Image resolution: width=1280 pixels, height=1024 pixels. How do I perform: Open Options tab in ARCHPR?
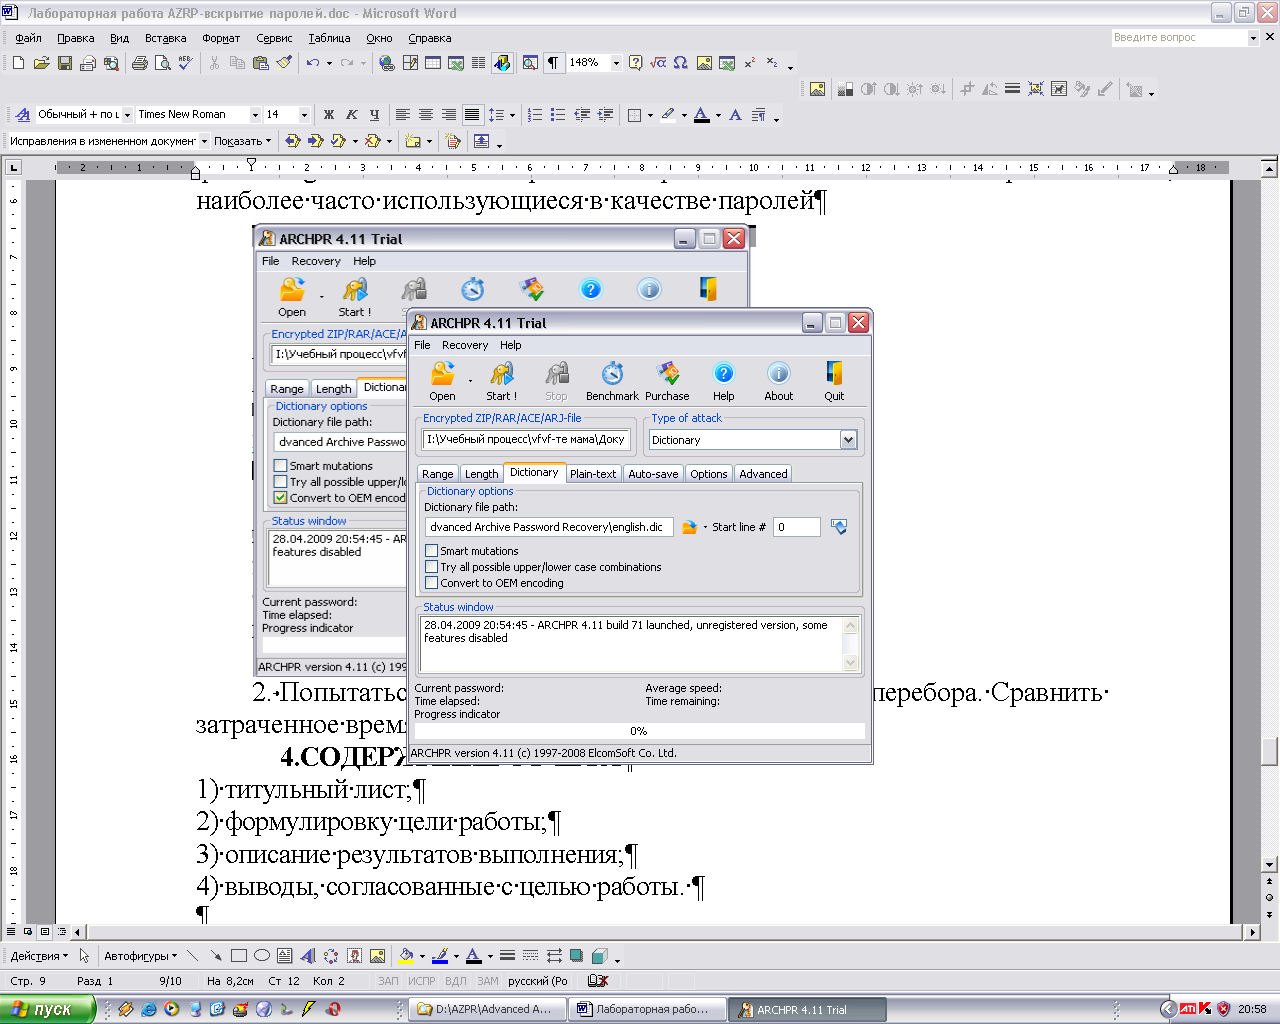[709, 474]
